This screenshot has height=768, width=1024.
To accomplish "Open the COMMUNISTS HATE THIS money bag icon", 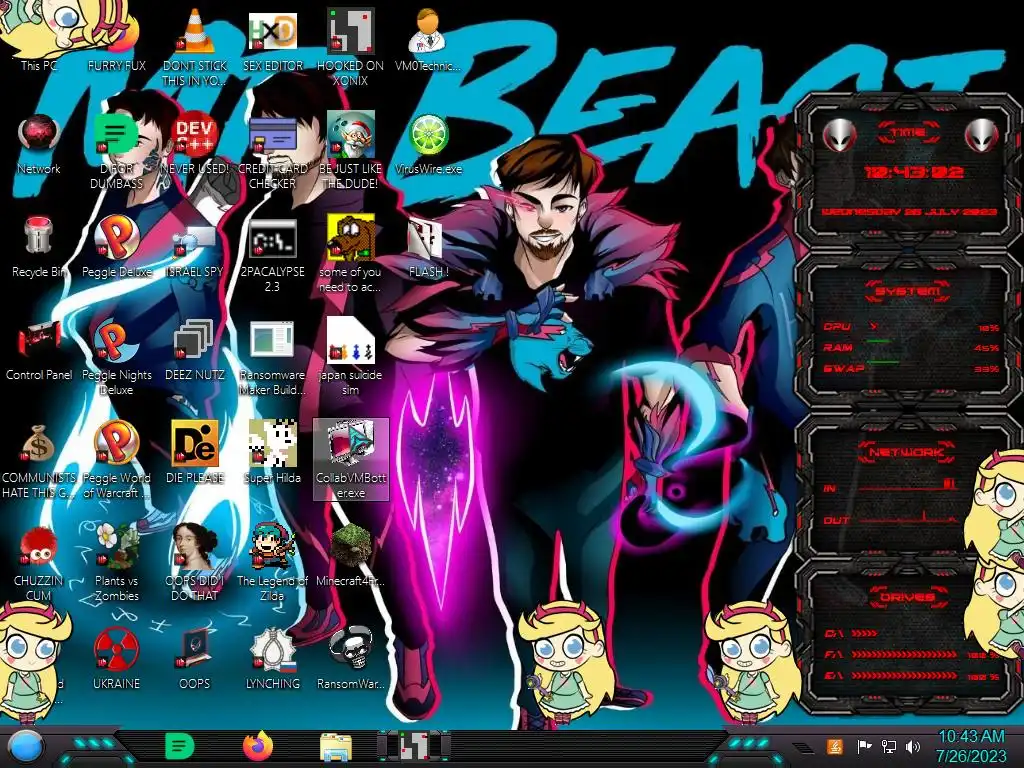I will 39,460.
